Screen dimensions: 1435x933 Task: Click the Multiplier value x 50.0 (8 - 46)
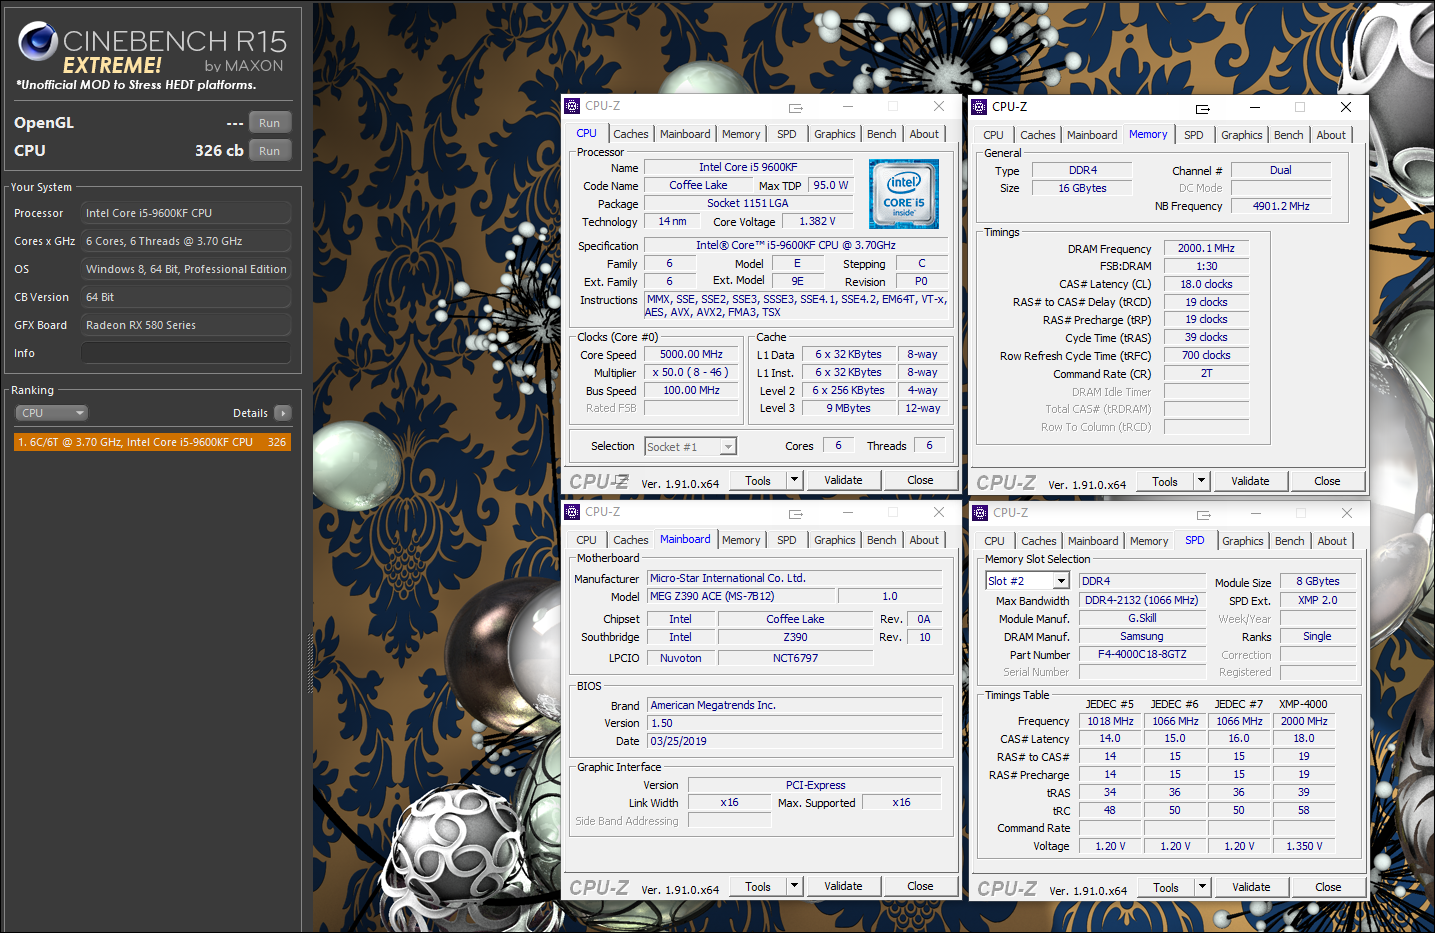(691, 372)
